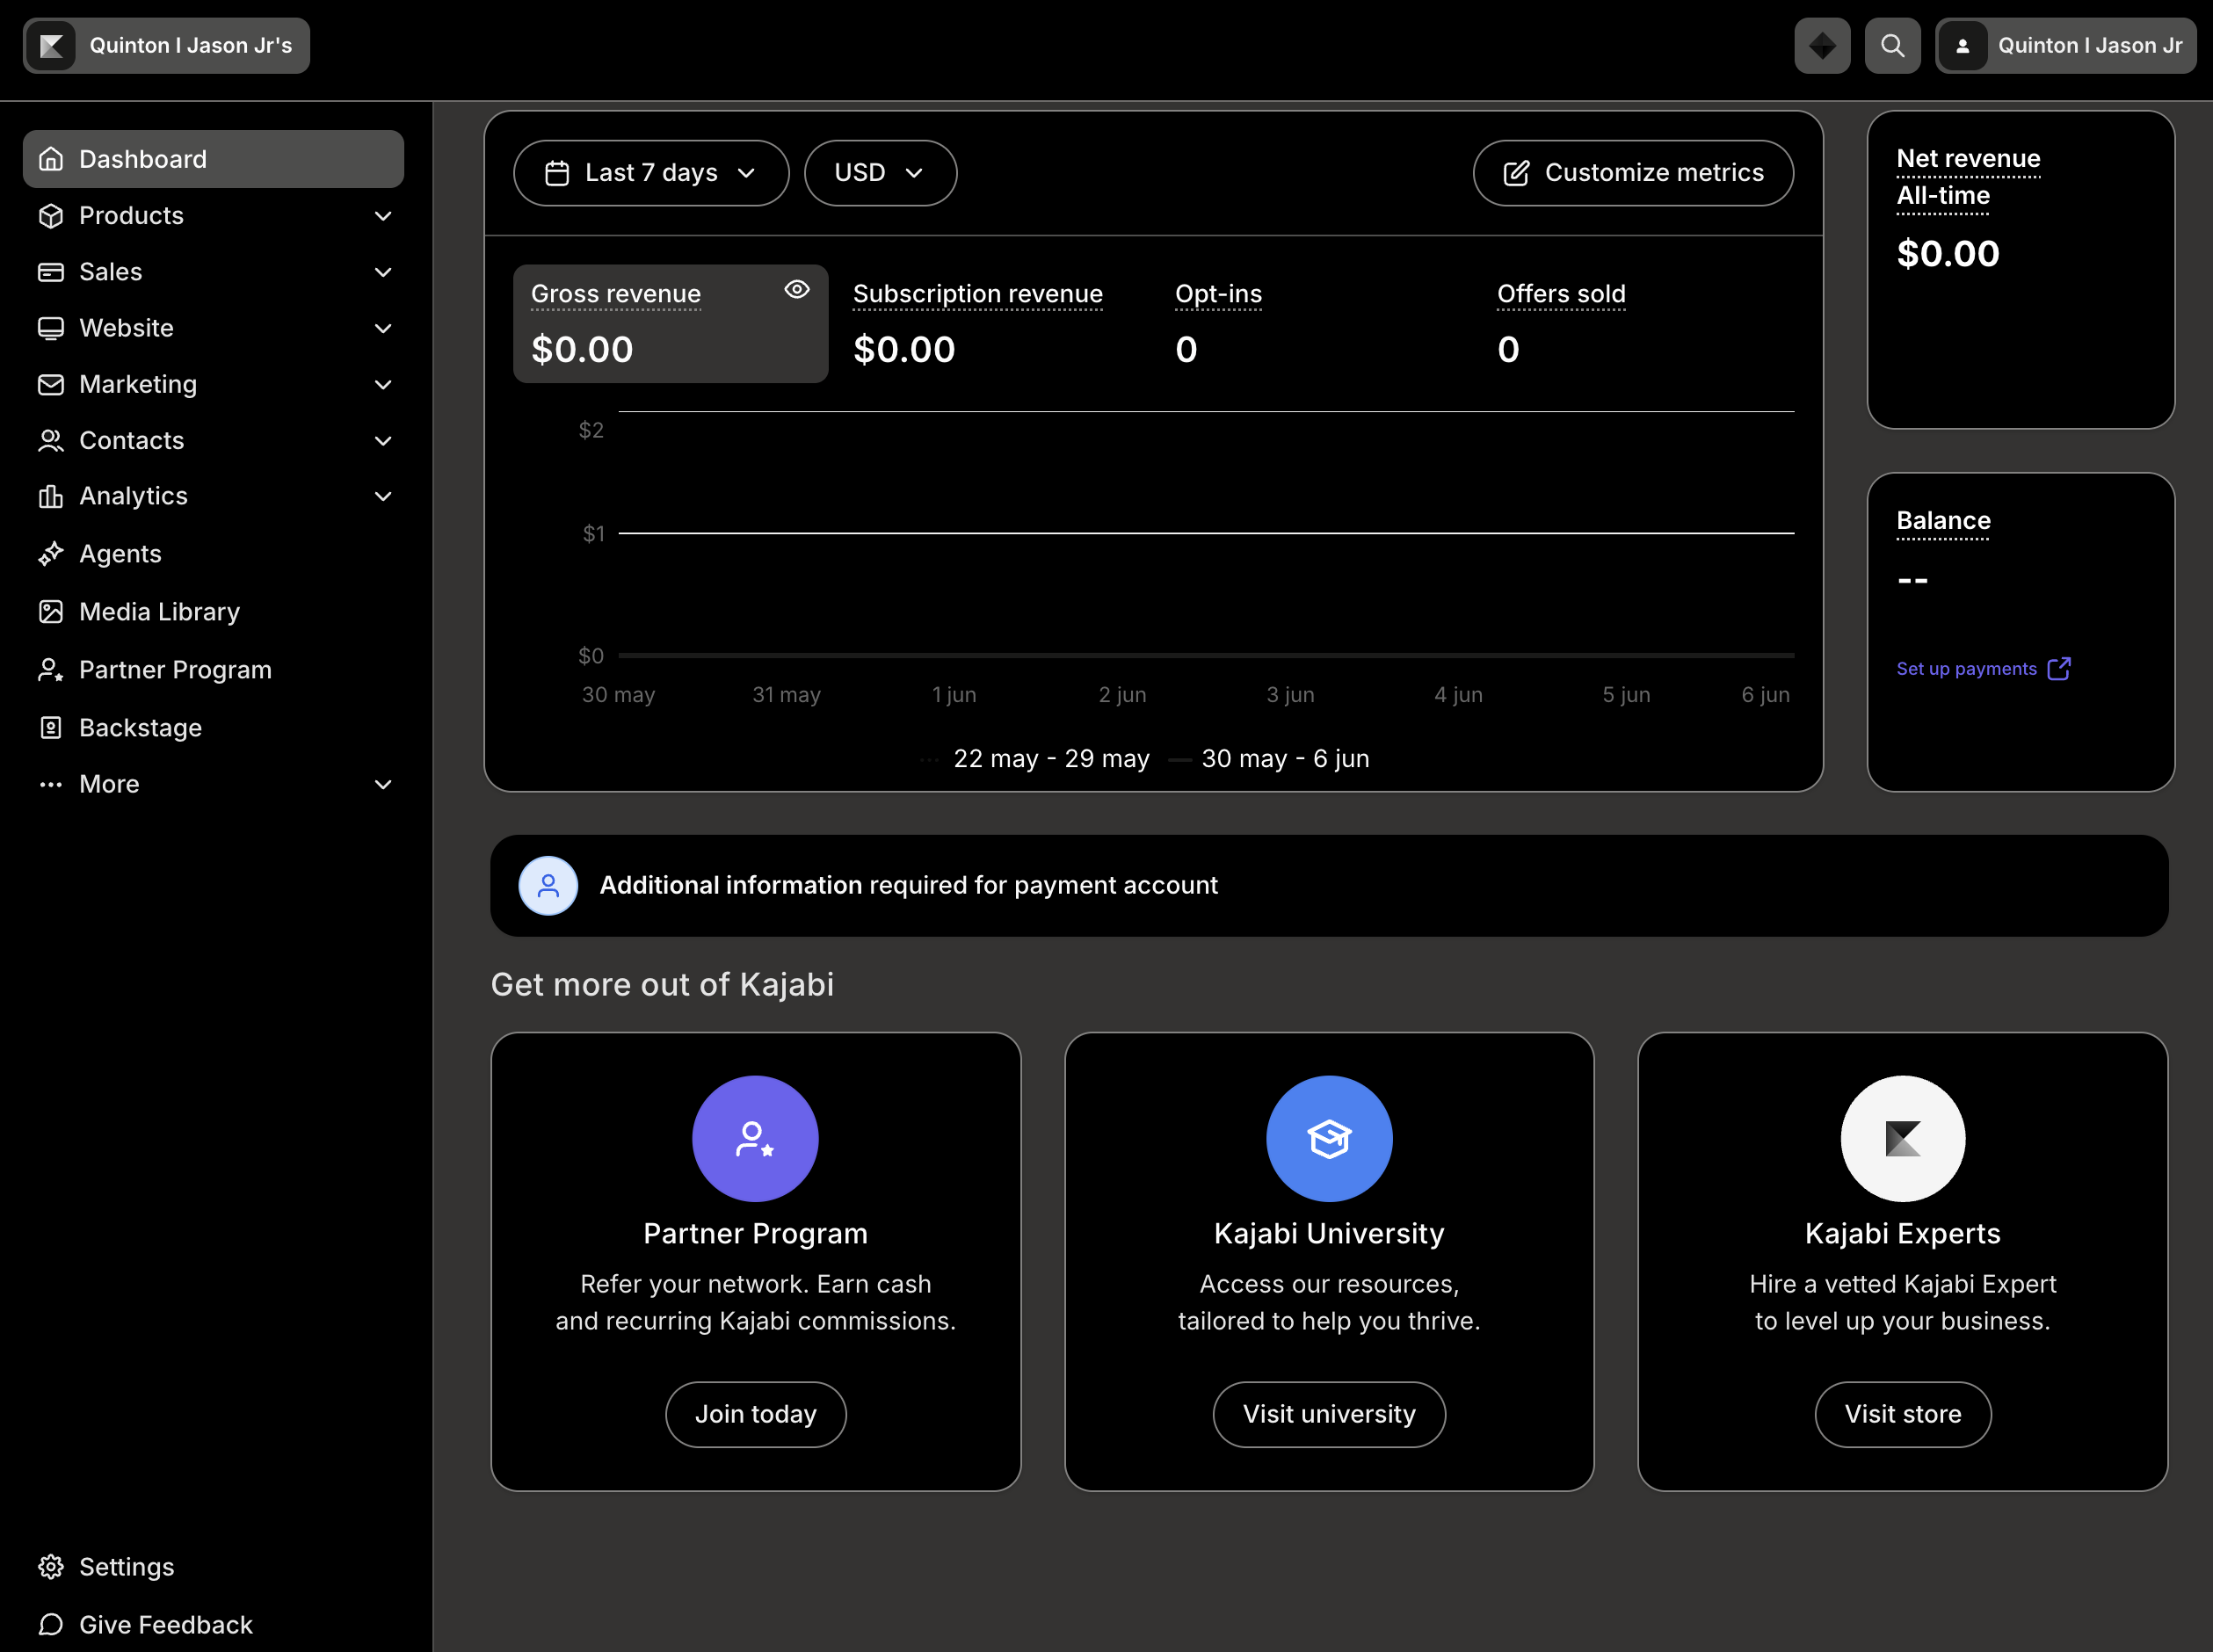Click the Sales card icon in sidebar

[51, 271]
